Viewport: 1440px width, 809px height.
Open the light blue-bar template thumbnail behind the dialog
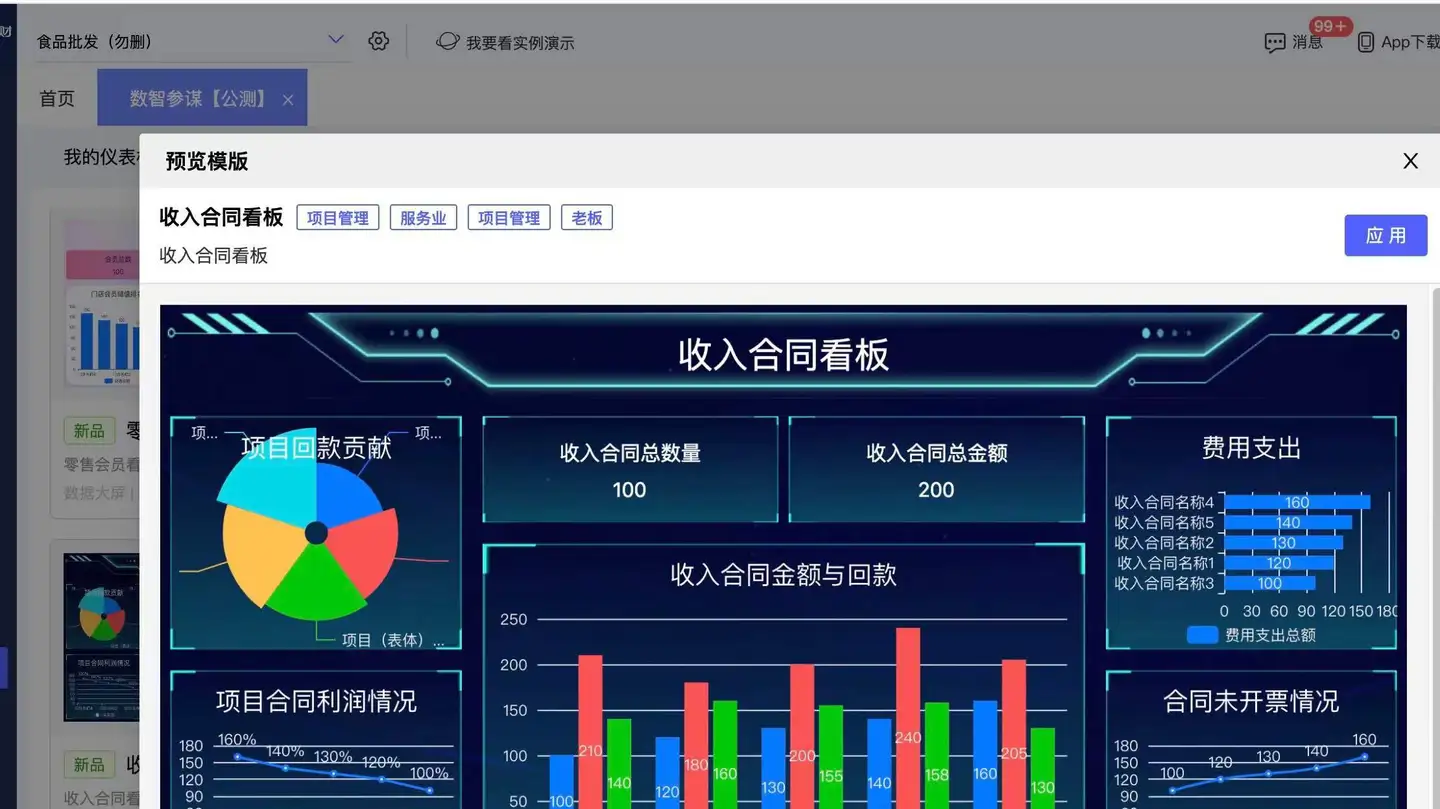click(102, 303)
